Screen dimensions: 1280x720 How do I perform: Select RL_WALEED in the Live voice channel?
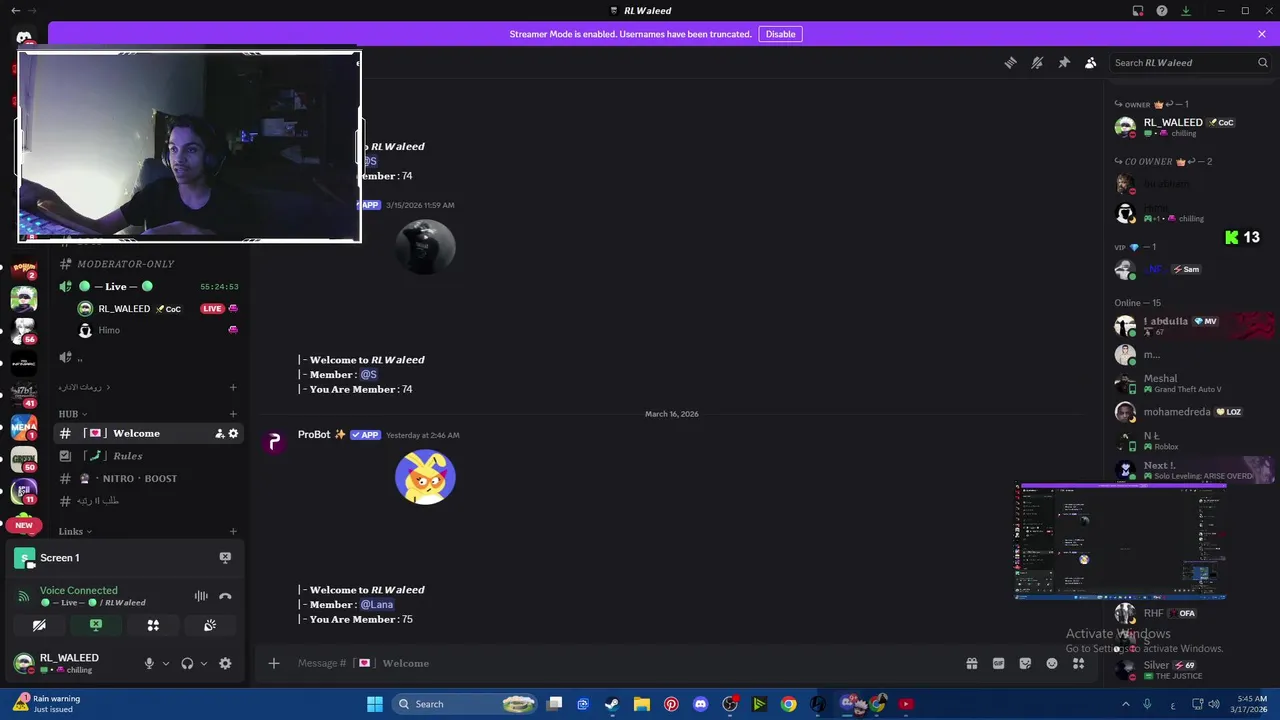coord(158,309)
